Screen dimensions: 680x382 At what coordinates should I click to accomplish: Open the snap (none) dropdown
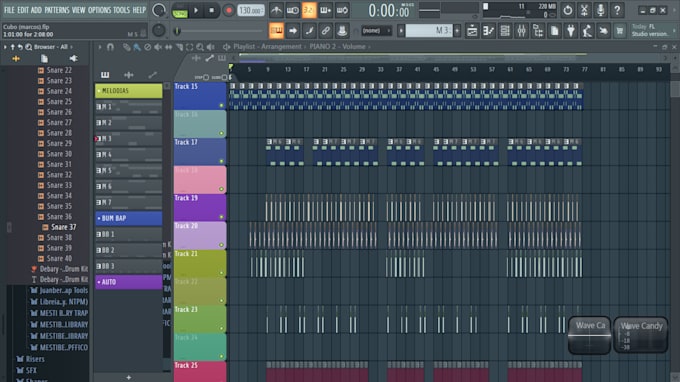point(376,31)
